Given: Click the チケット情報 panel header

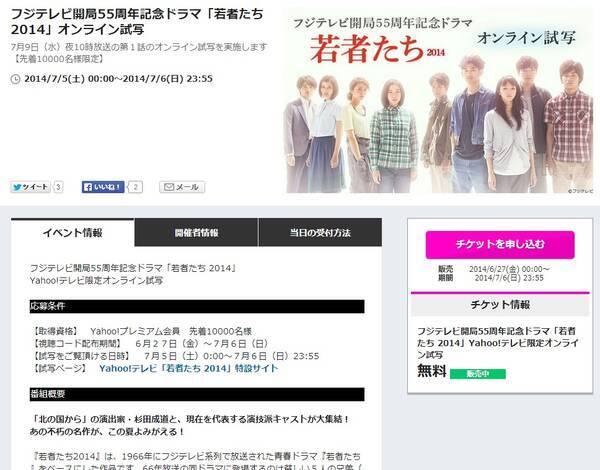Looking at the screenshot, I should coord(500,305).
